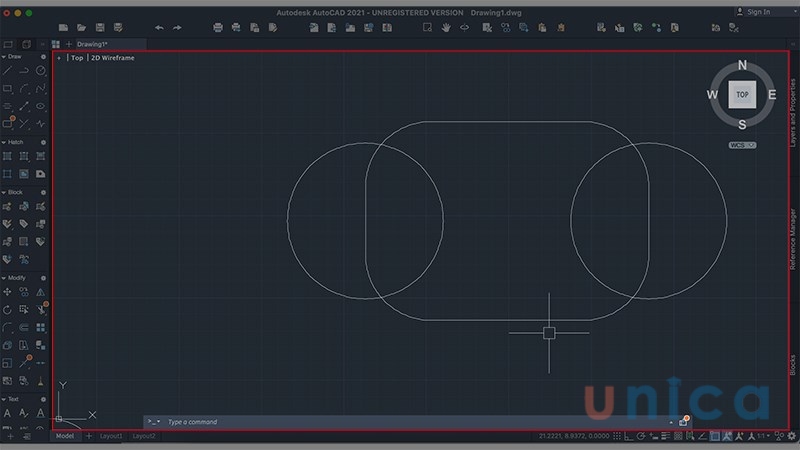Select the Fillet tool in Modify panel
The width and height of the screenshot is (800, 450).
[7, 327]
